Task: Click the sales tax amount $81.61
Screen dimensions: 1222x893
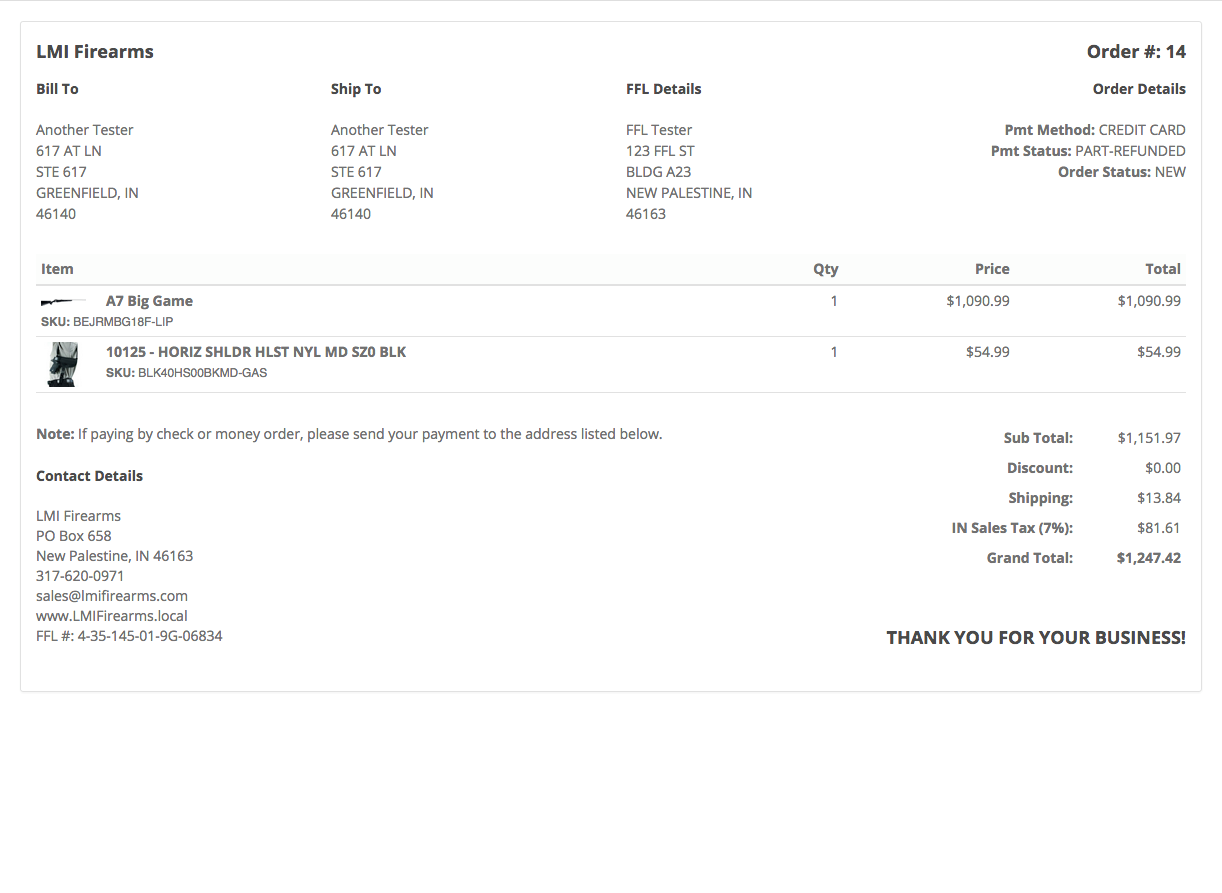Action: coord(1159,528)
